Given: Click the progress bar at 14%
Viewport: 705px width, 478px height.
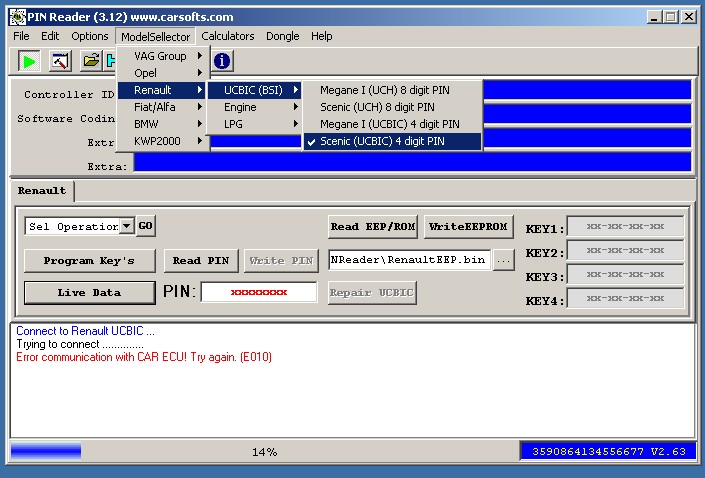Looking at the screenshot, I should 264,451.
